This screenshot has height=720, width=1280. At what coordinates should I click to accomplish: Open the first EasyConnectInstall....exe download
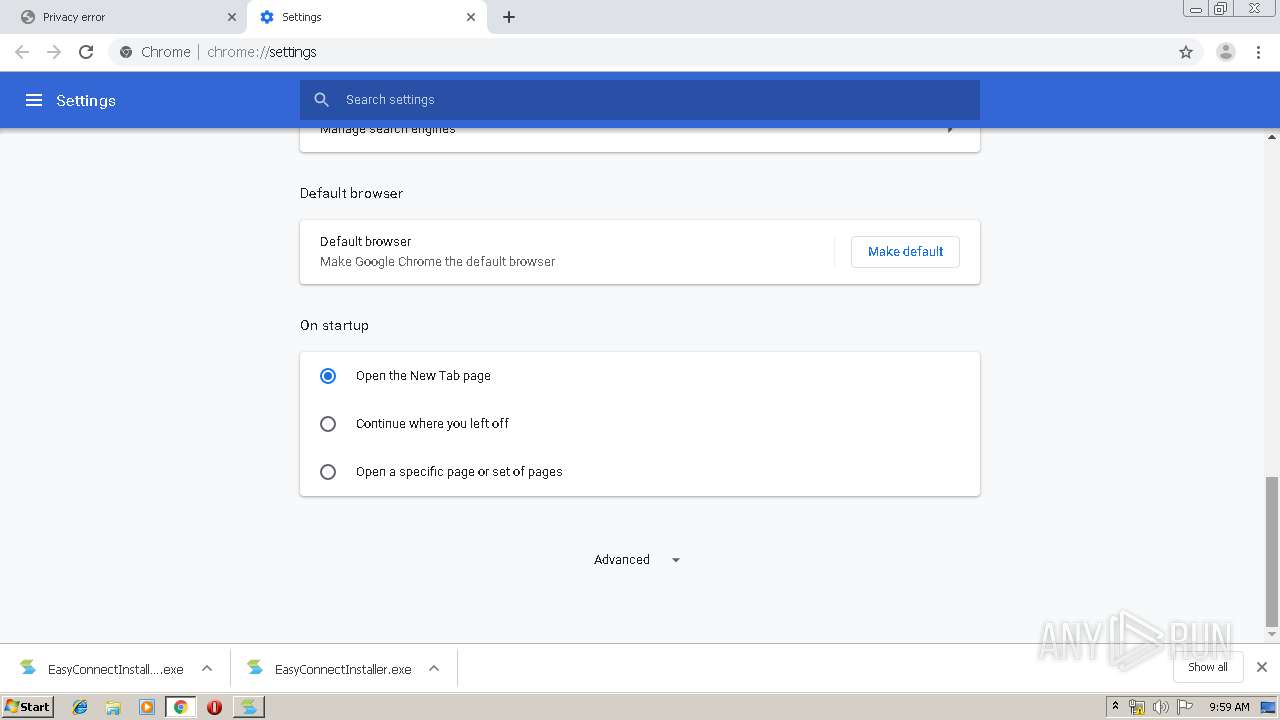pos(116,669)
